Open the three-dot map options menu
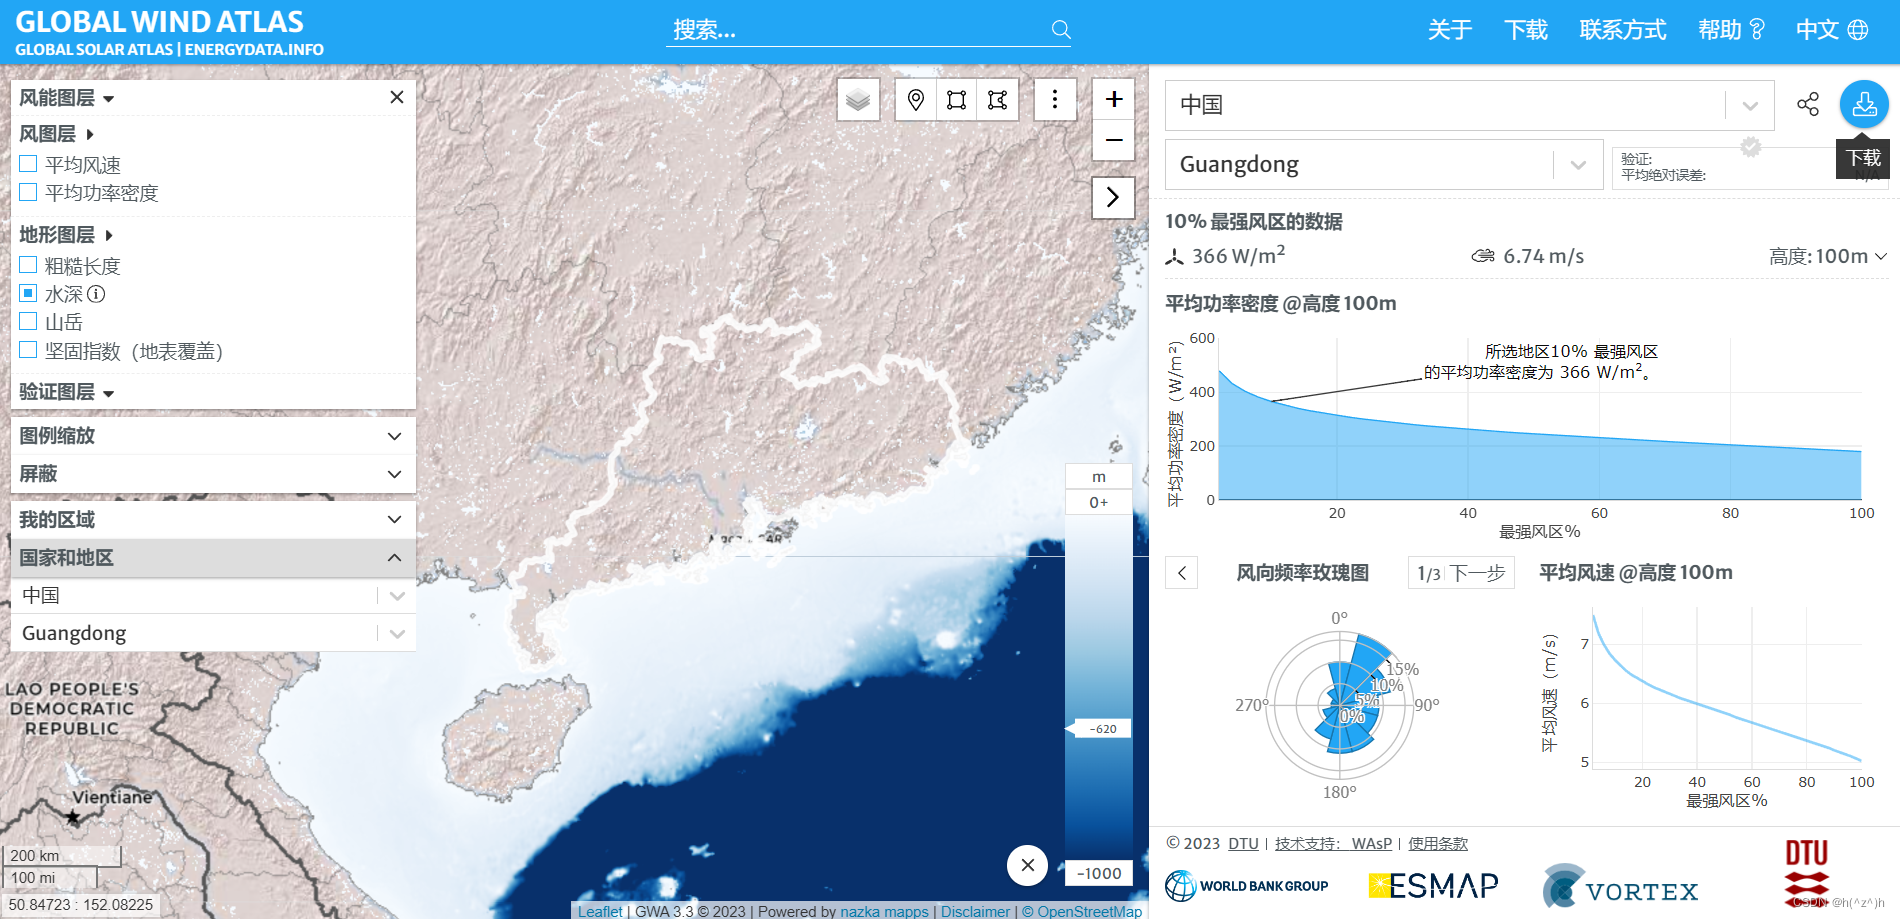This screenshot has width=1900, height=919. point(1055,99)
